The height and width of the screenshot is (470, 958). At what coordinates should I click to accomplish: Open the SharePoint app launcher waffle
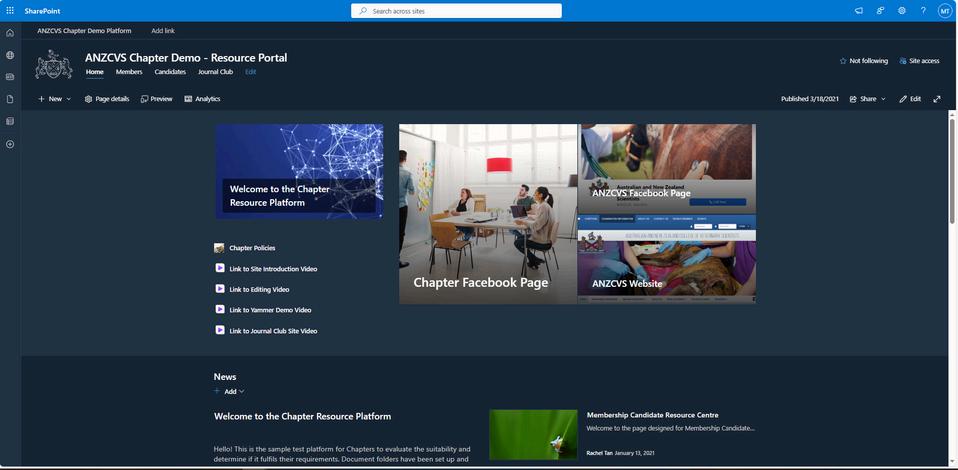10,10
